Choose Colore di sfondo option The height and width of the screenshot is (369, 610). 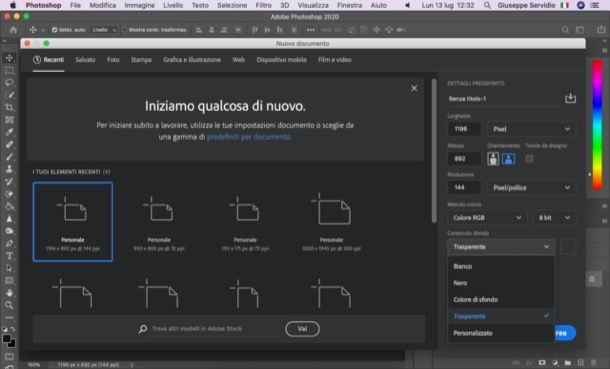(501, 300)
